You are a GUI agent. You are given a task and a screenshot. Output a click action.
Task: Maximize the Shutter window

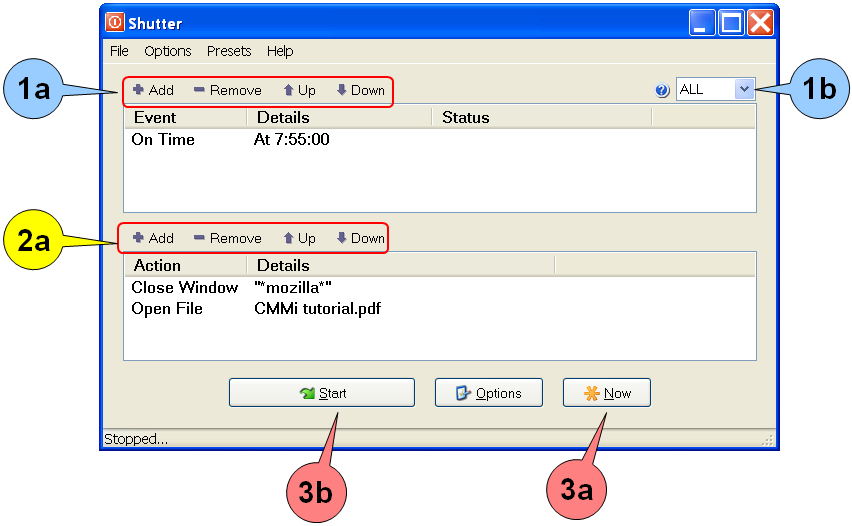[x=731, y=23]
